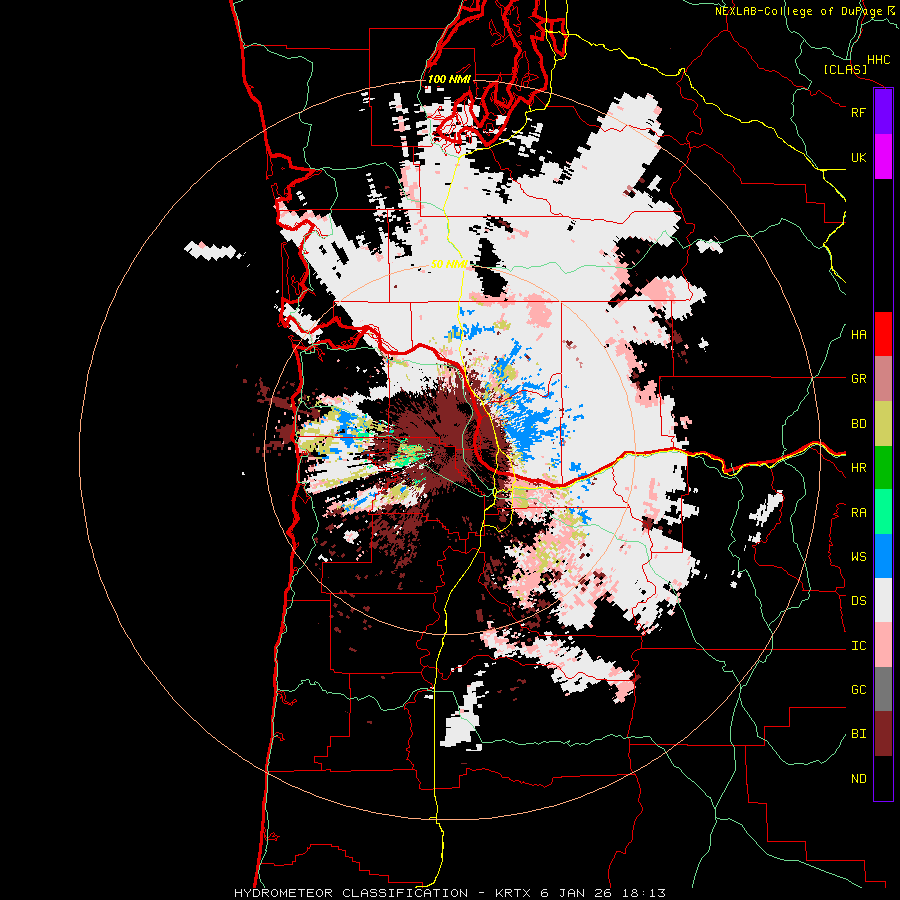The image size is (900, 900).
Task: Choose the white DS legend swatch
Action: [x=883, y=600]
